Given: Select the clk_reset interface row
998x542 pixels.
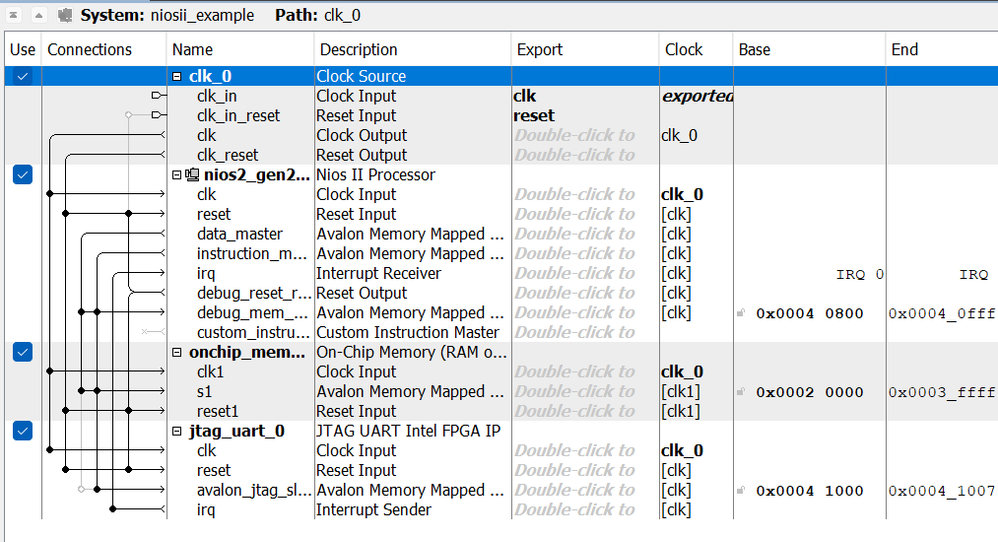Looking at the screenshot, I should click(227, 155).
